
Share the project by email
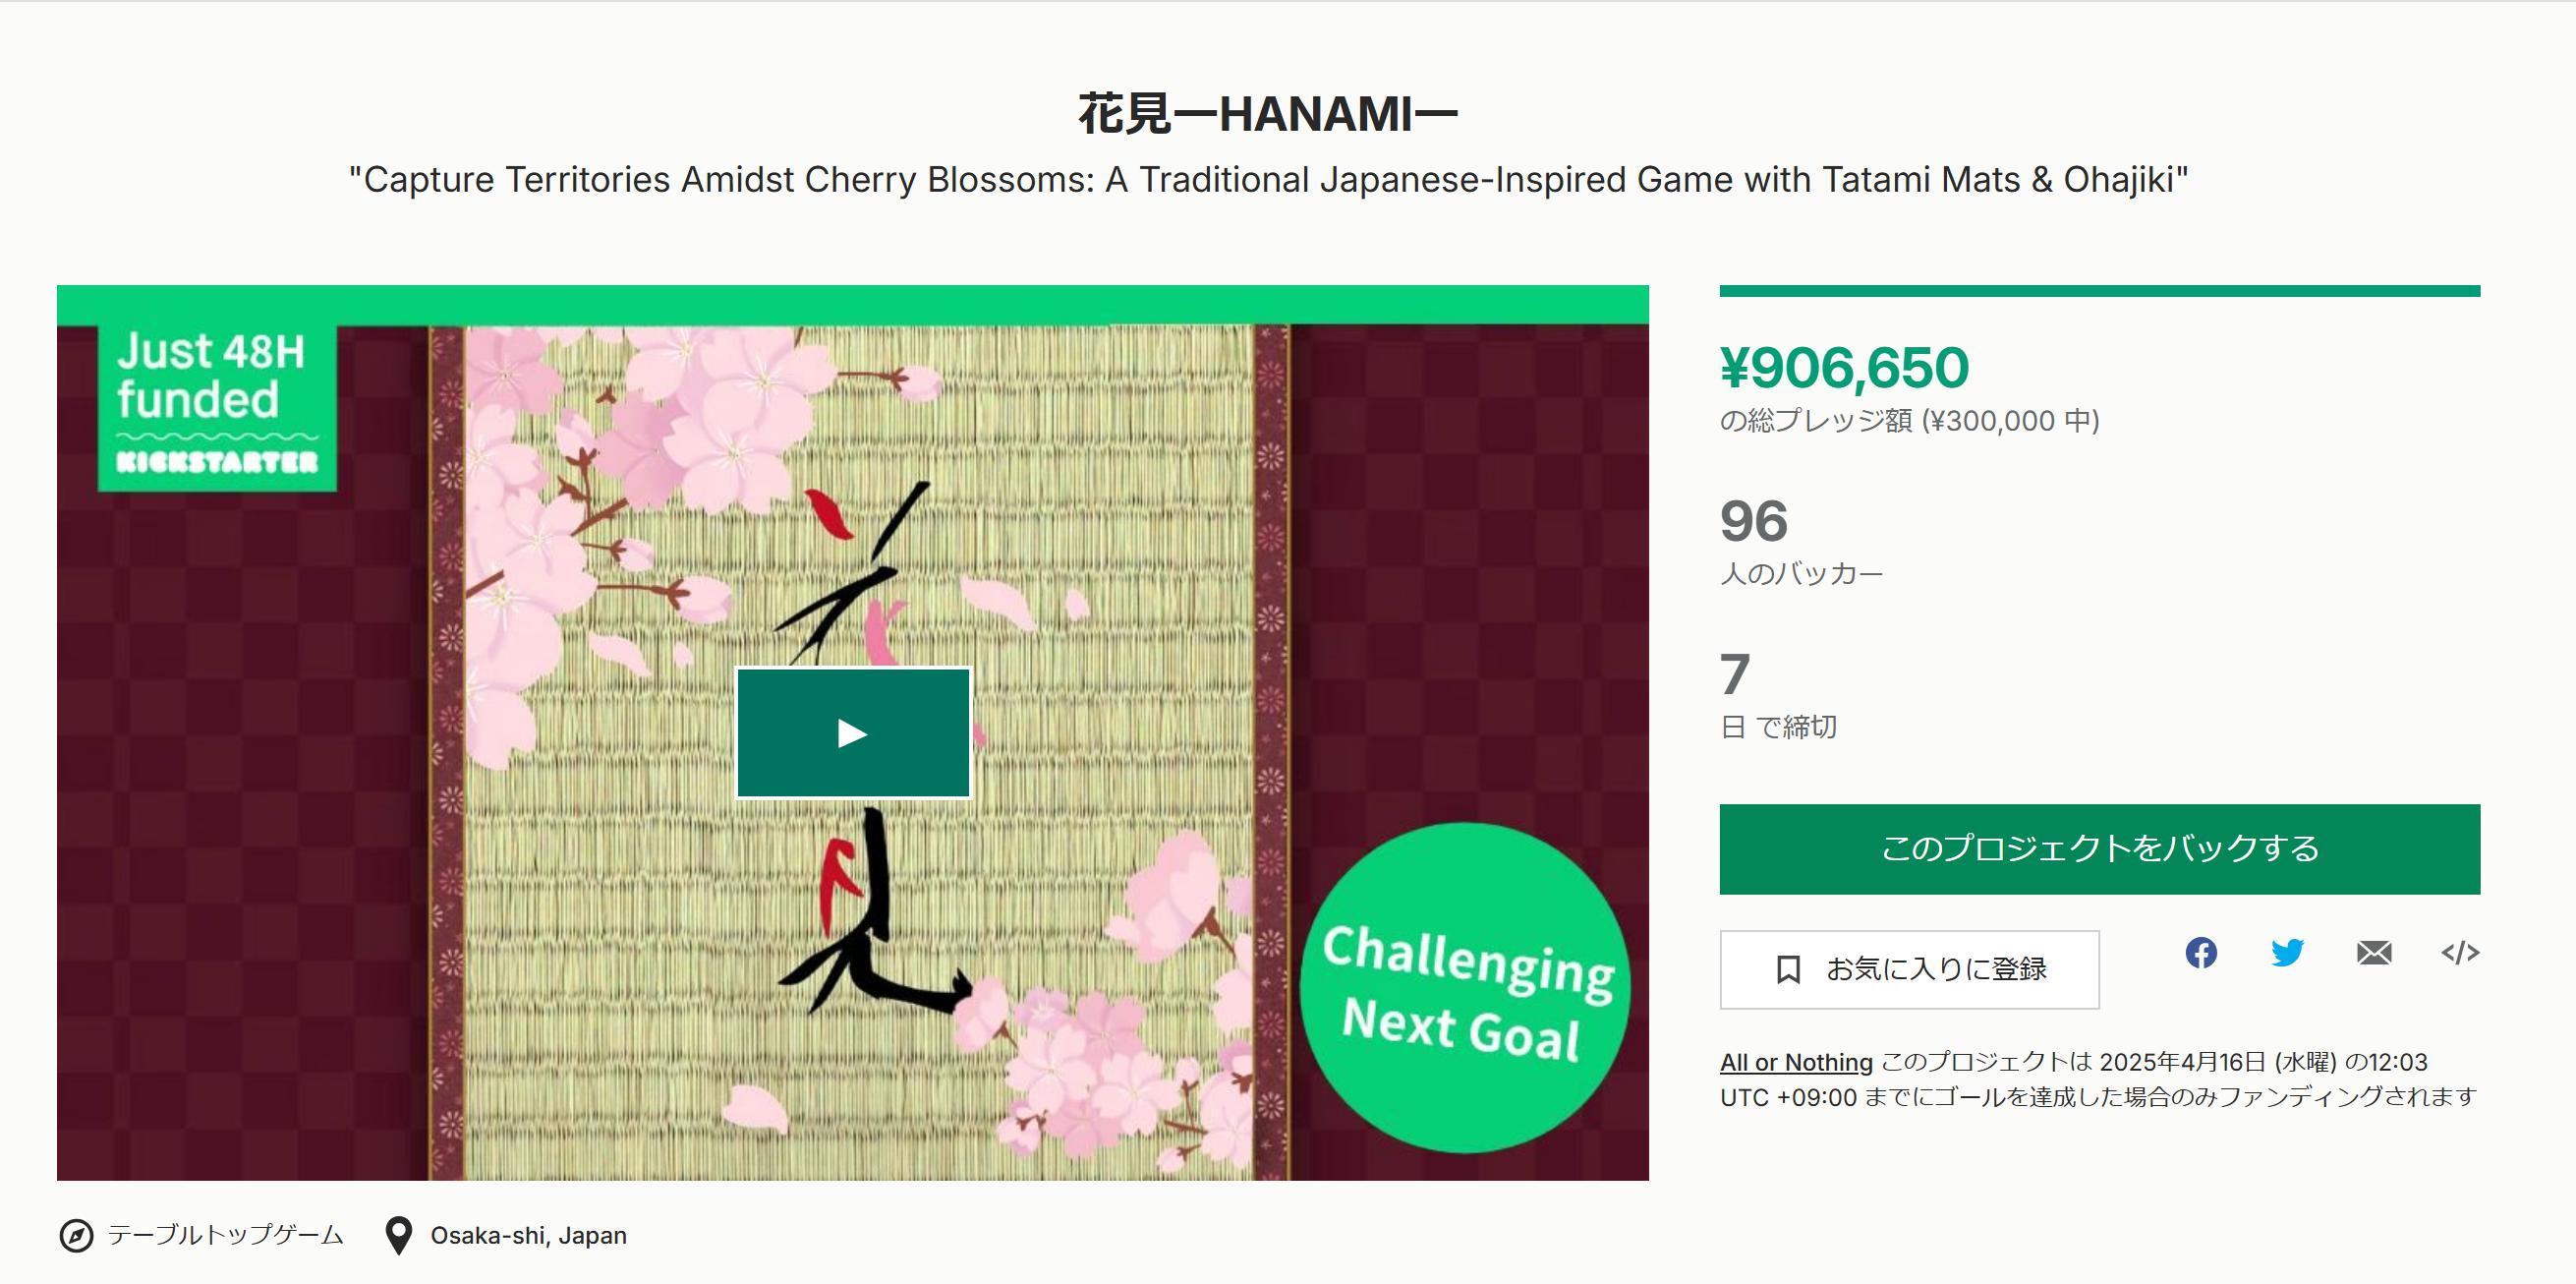(x=2374, y=953)
